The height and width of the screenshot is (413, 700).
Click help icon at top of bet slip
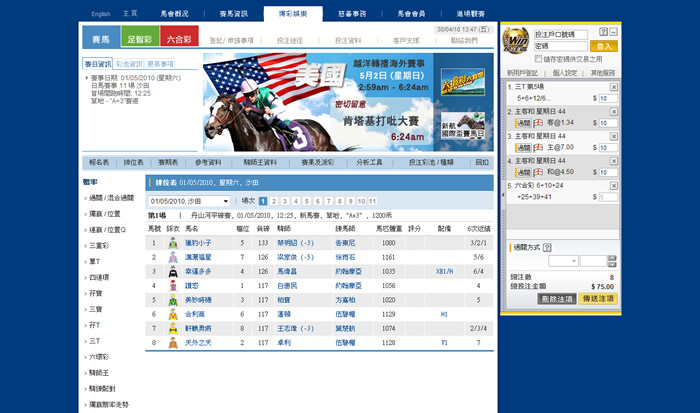[x=602, y=31]
